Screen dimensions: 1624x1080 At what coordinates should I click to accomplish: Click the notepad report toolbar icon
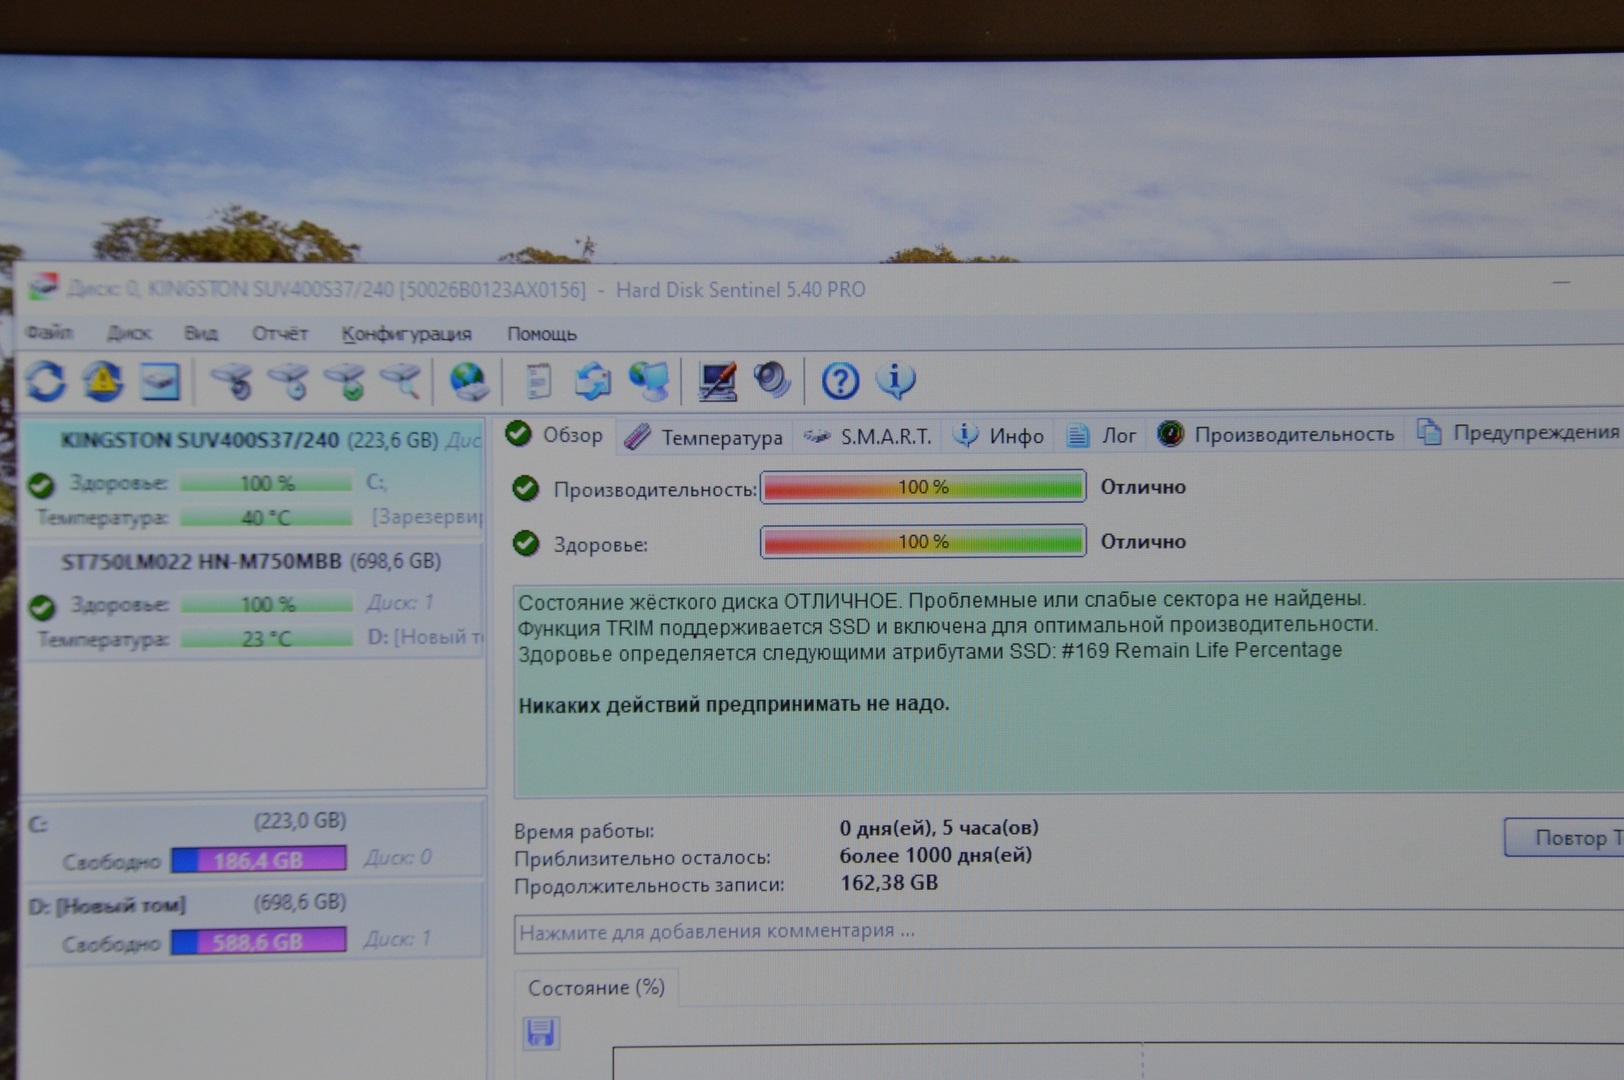point(538,381)
